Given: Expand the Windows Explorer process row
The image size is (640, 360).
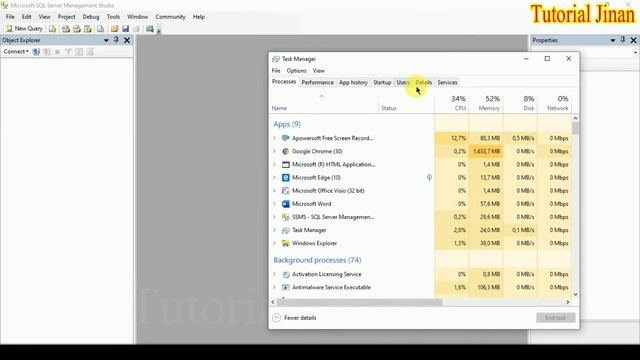Looking at the screenshot, I should coord(275,243).
